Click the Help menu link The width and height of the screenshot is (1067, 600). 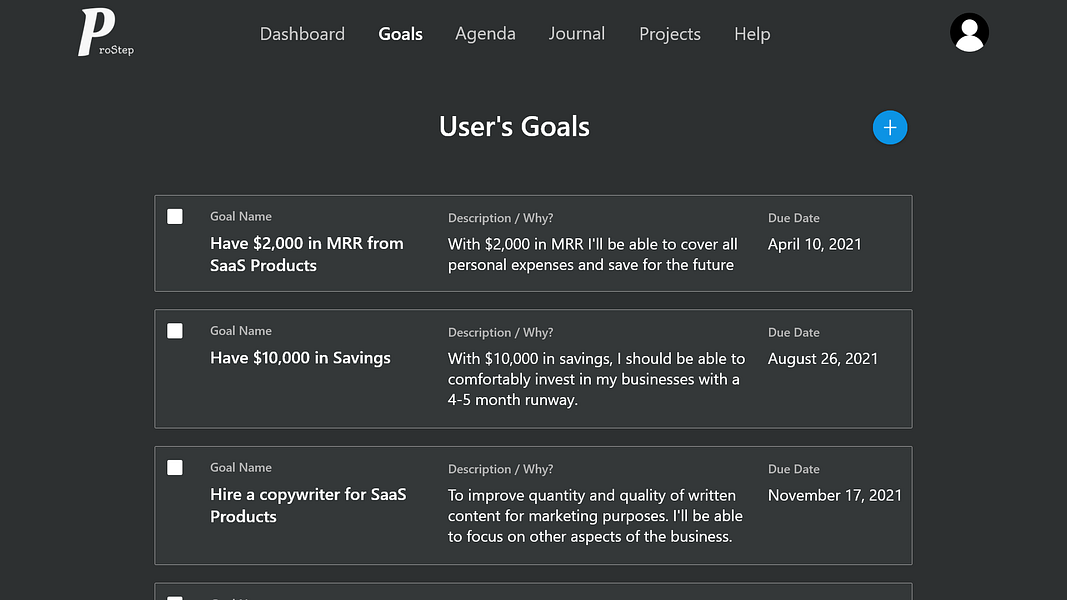pos(752,34)
